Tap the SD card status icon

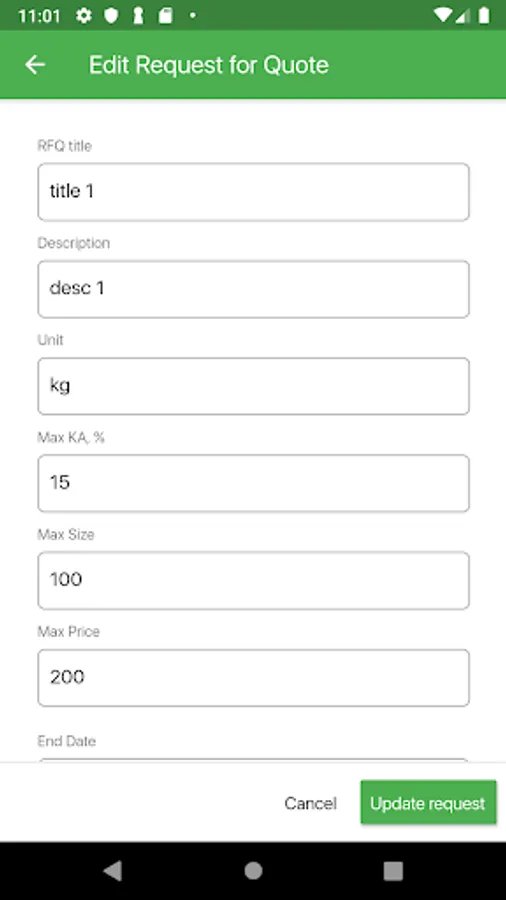165,15
